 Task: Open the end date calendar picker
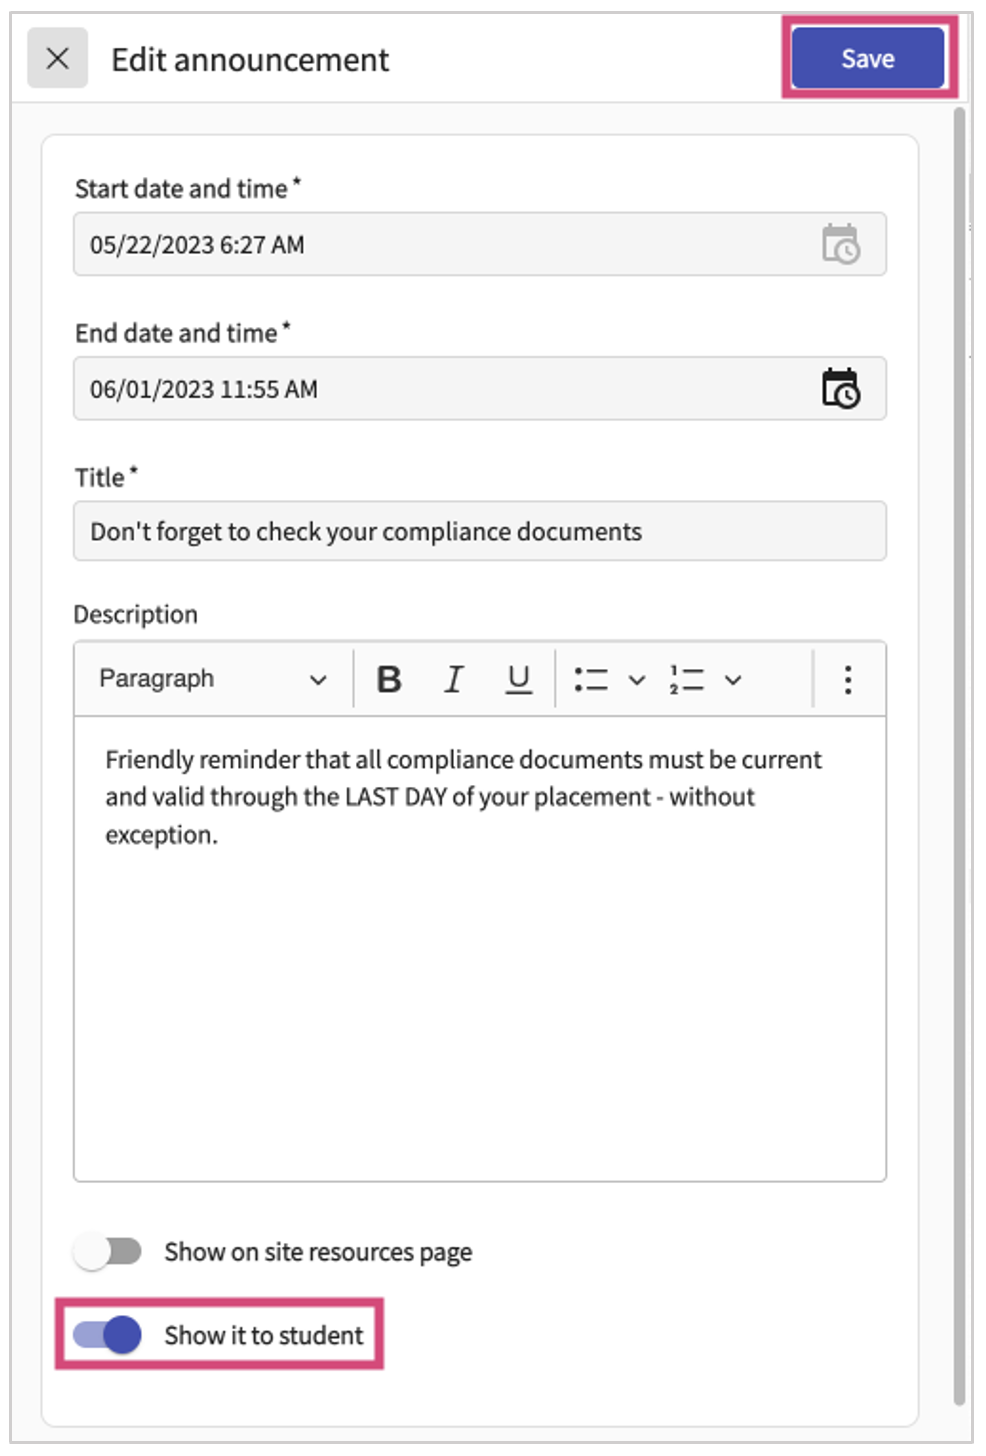click(845, 389)
